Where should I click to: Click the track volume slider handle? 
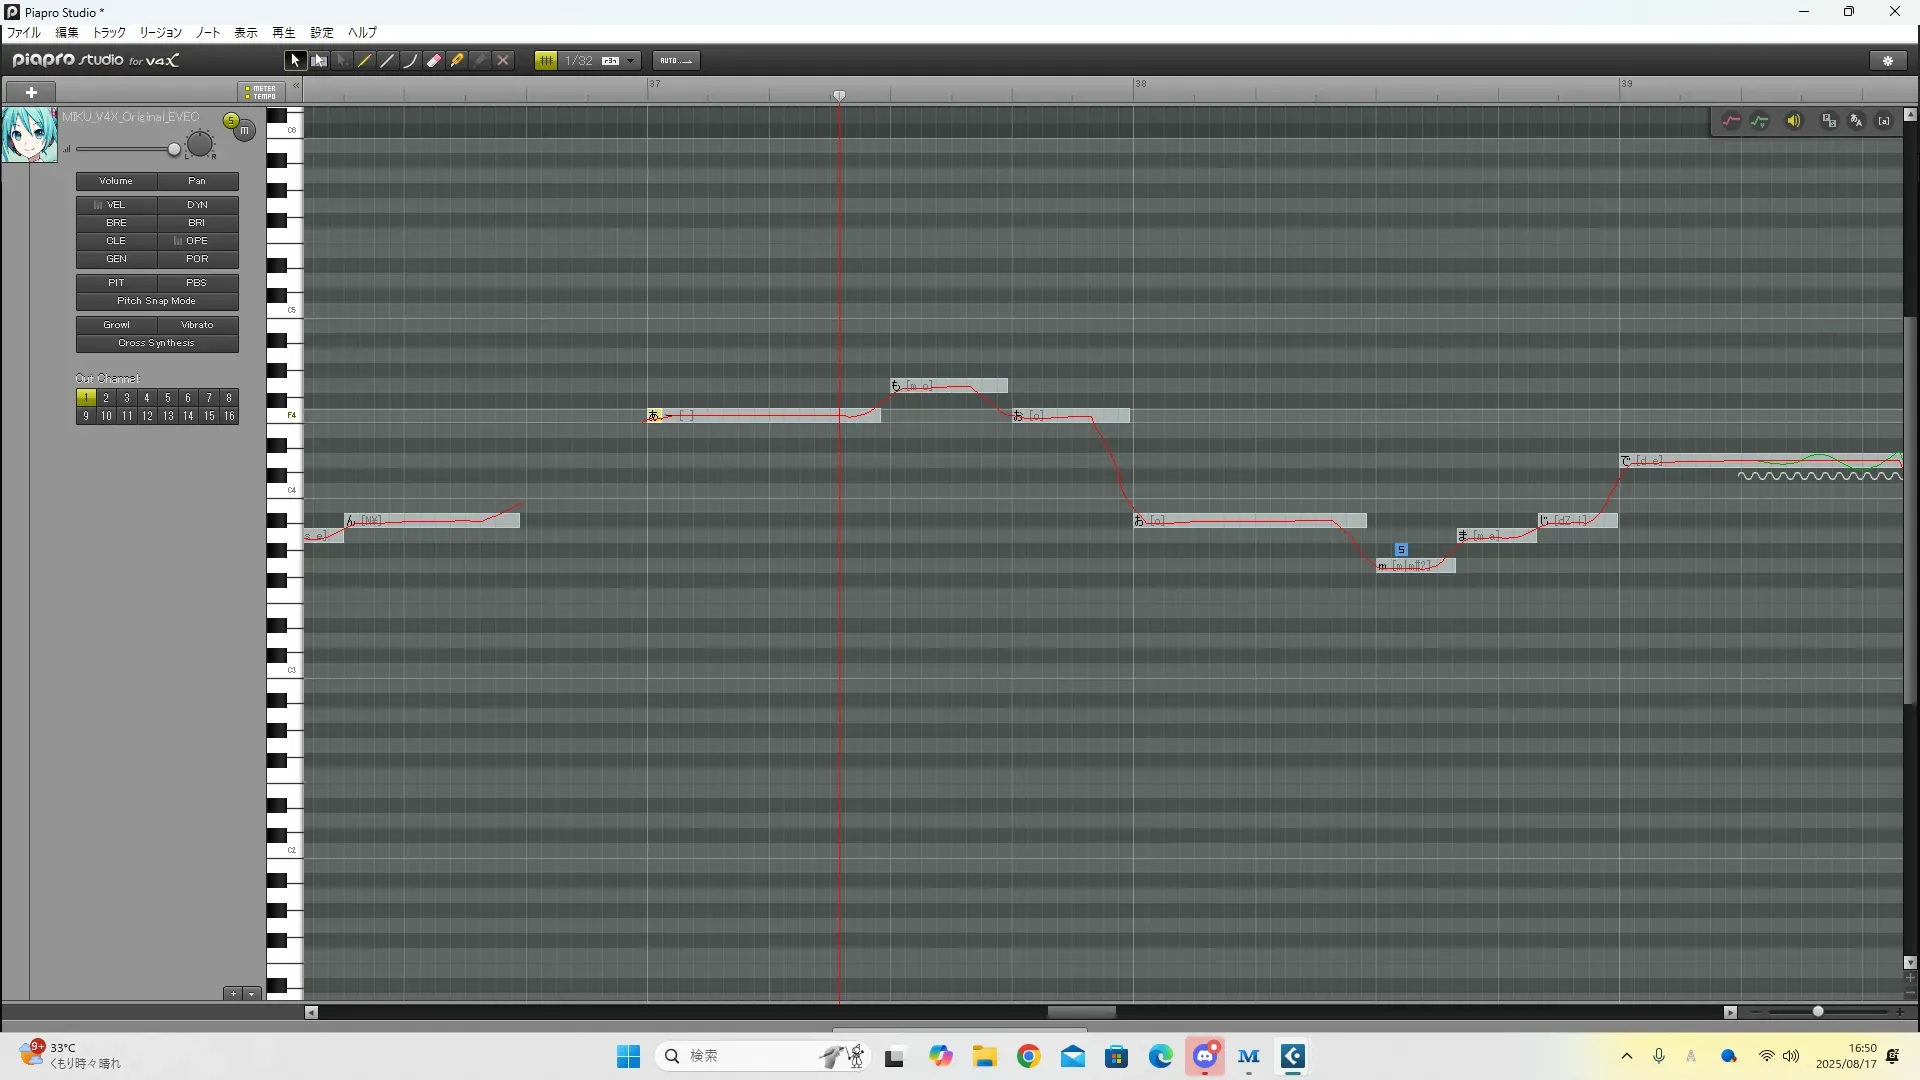coord(174,150)
